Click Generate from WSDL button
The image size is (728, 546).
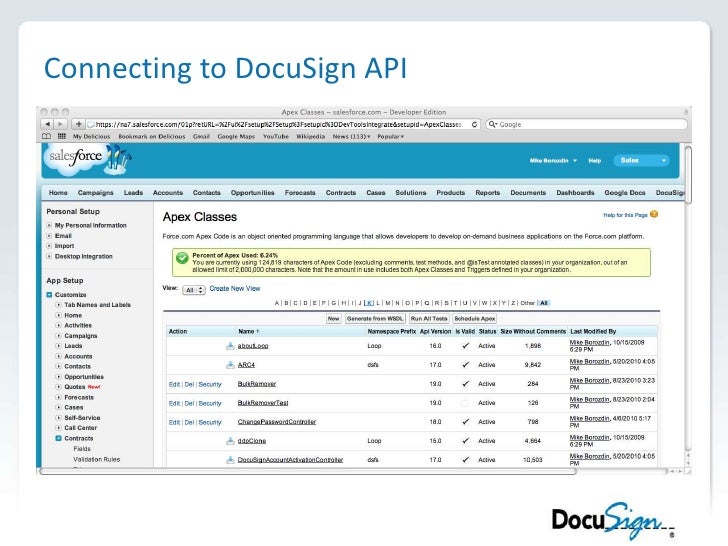(375, 318)
